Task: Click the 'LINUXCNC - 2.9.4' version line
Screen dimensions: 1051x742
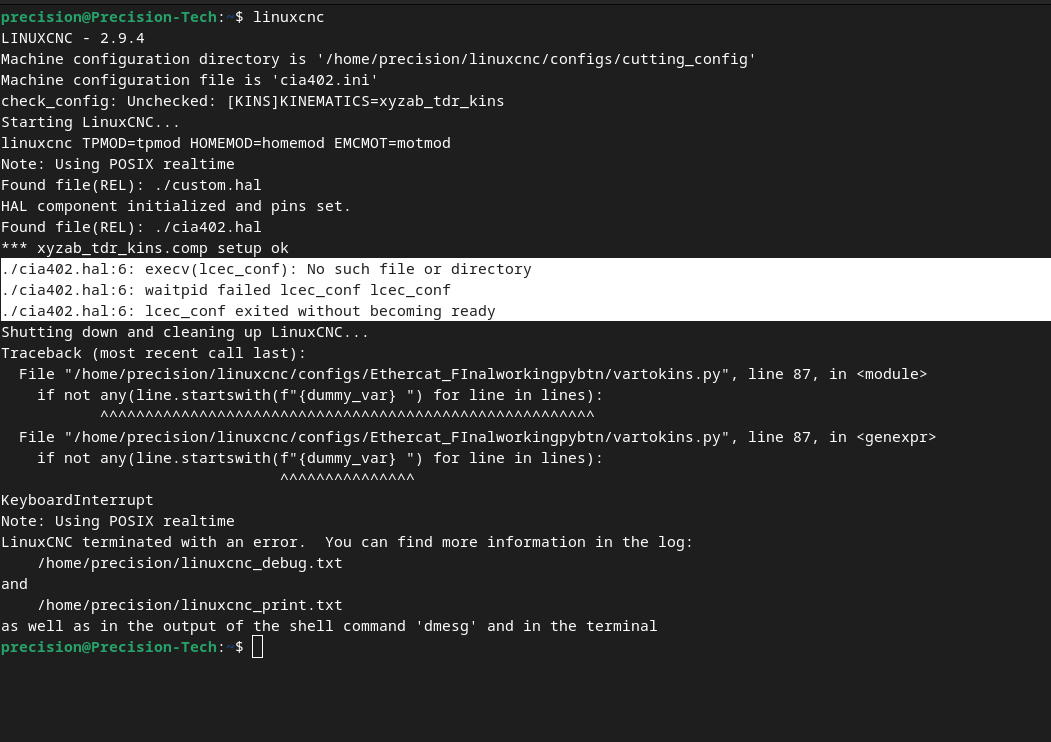Action: [72, 38]
